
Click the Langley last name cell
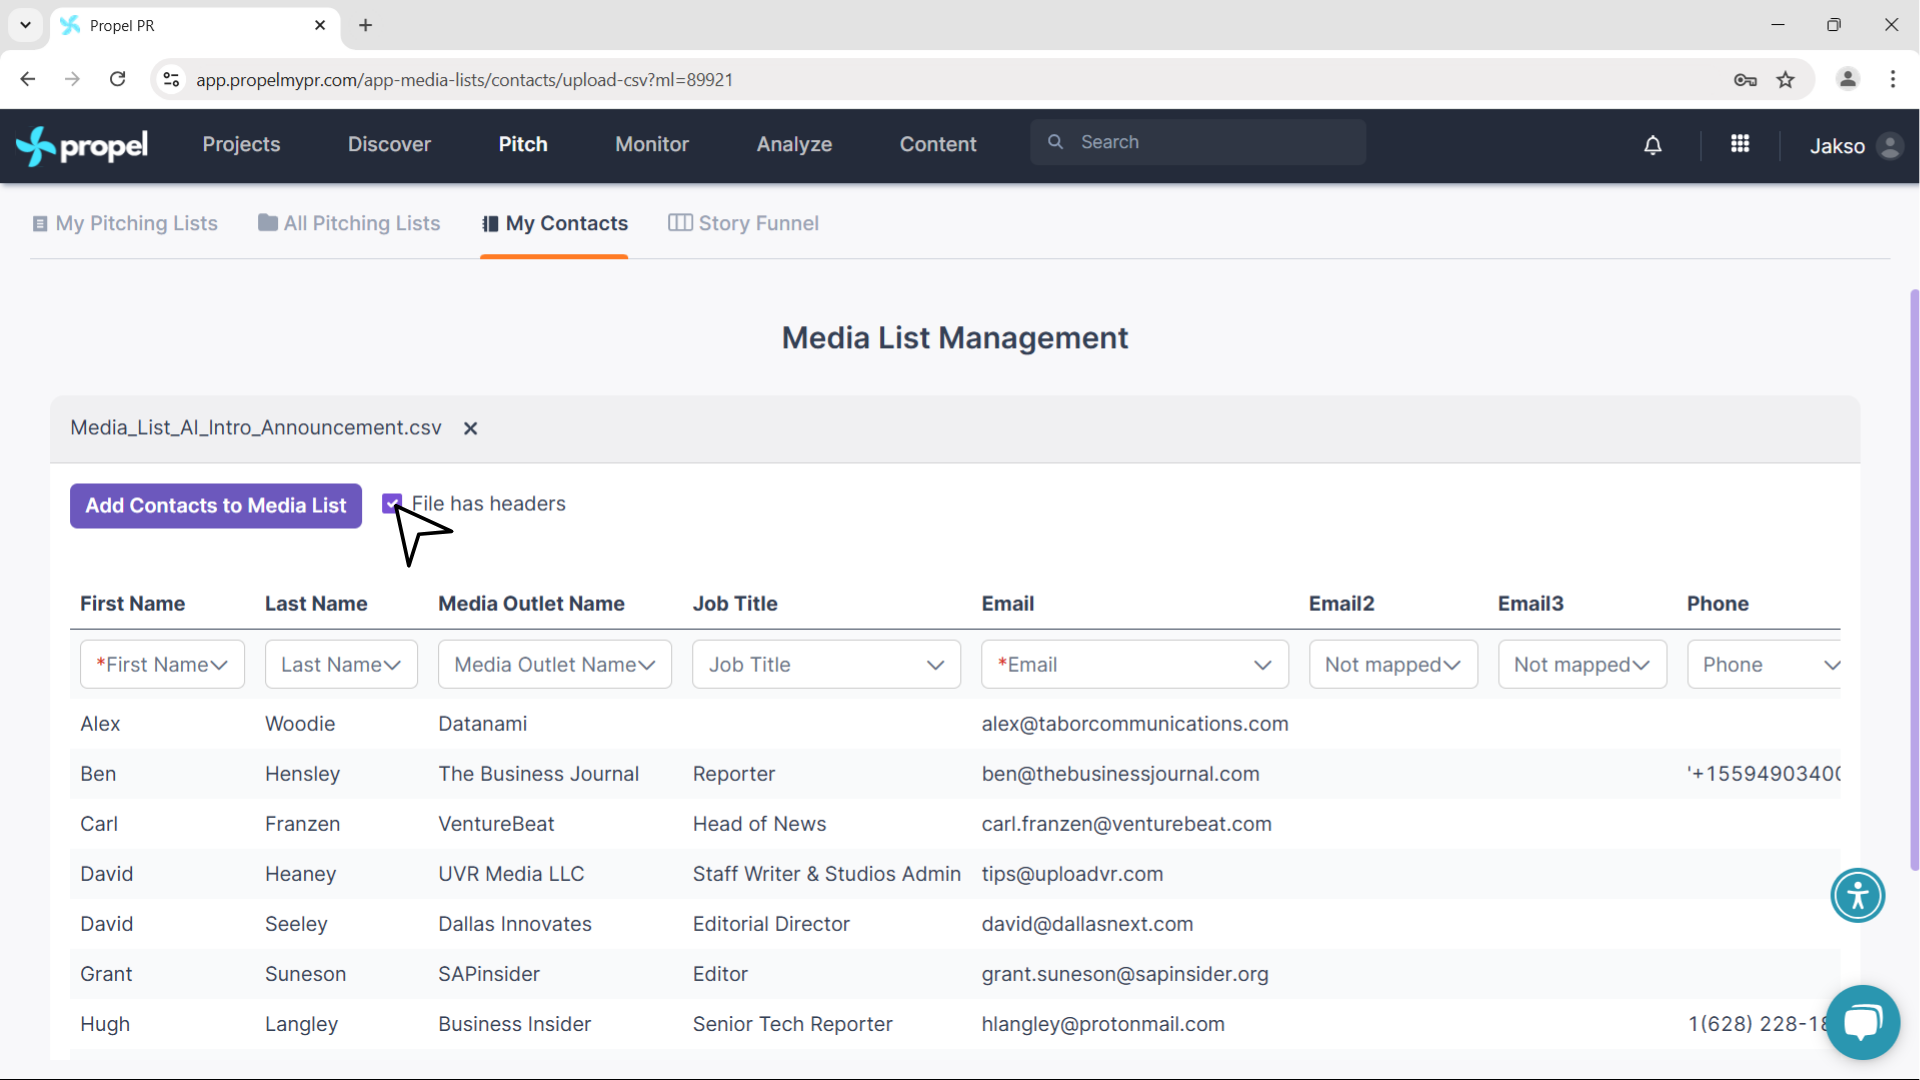(x=301, y=1024)
